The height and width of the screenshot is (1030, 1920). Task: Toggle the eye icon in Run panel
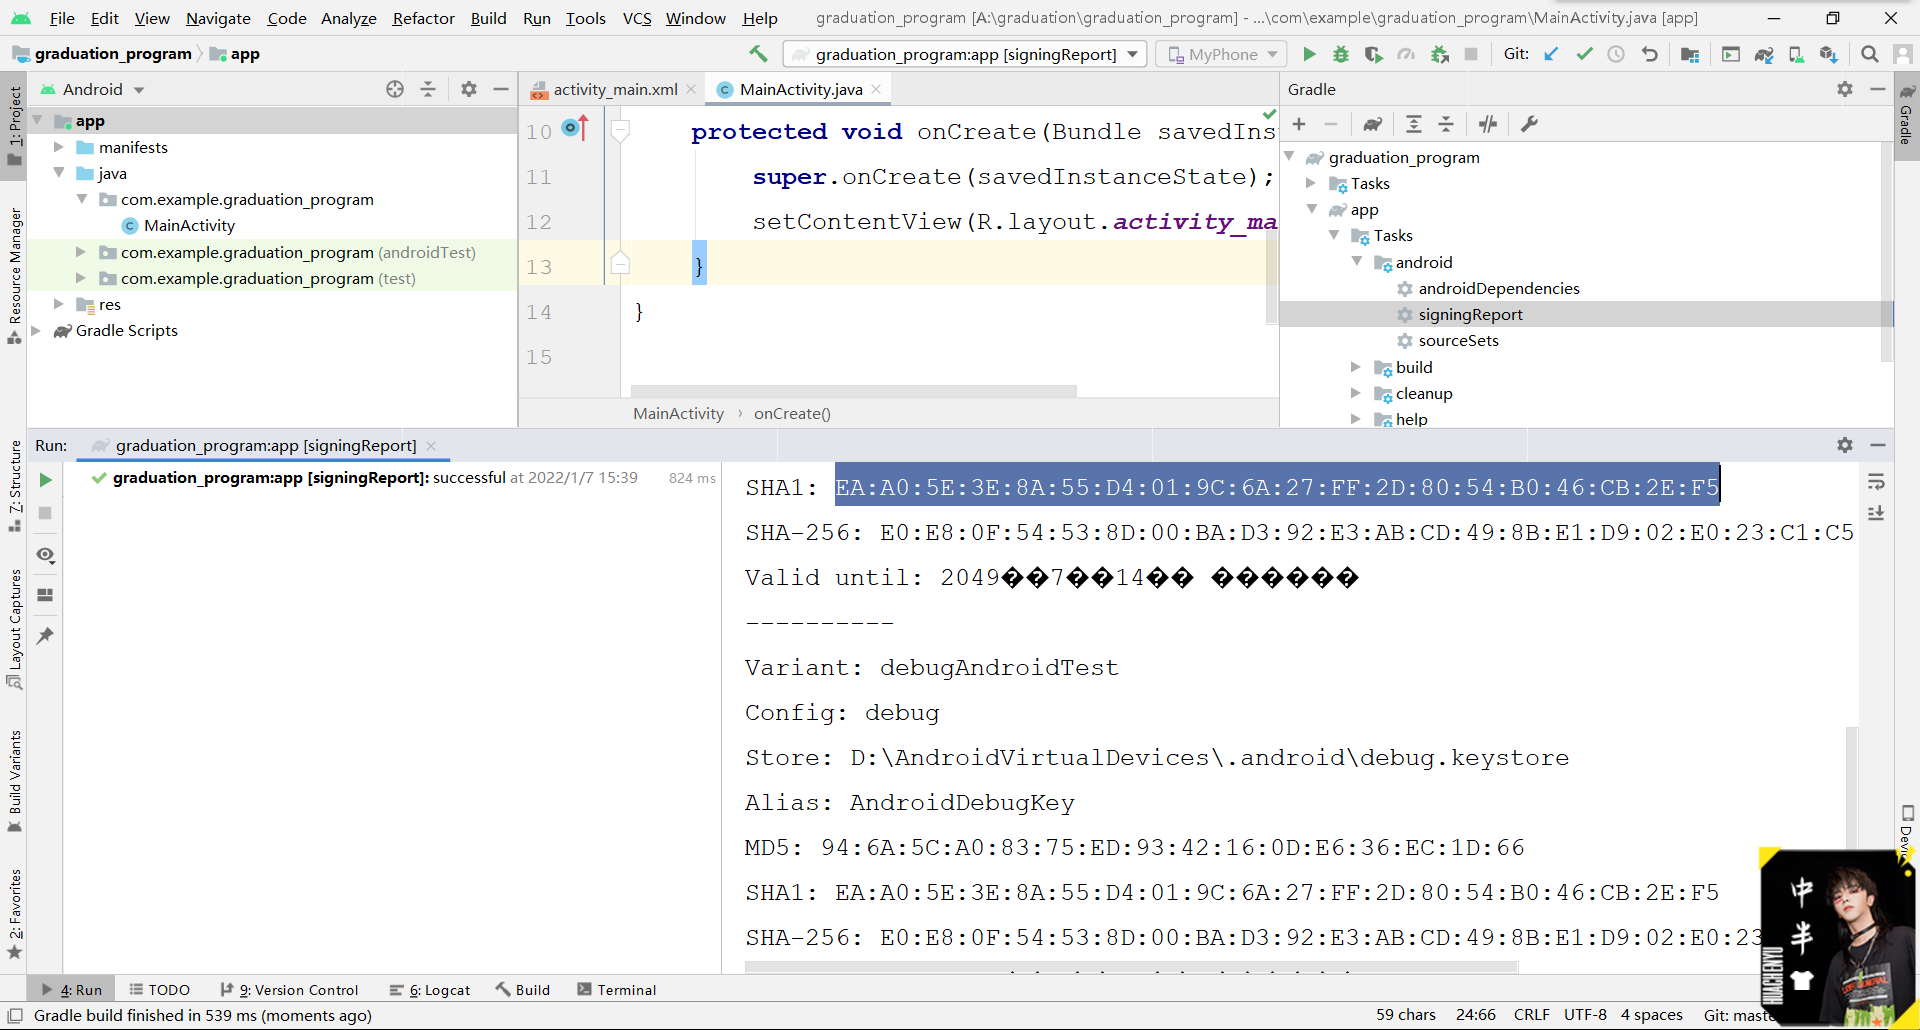[x=45, y=555]
